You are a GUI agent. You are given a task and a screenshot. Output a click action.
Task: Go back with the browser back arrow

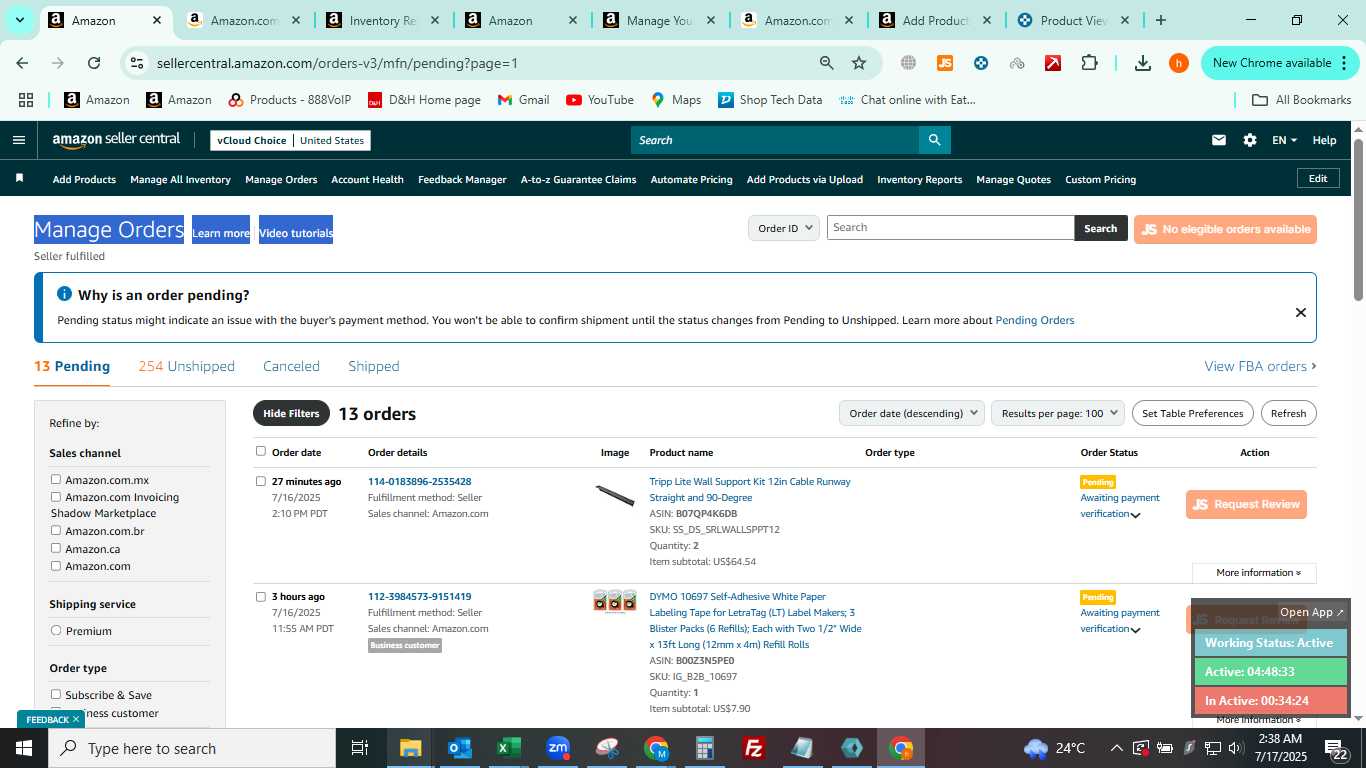(22, 63)
